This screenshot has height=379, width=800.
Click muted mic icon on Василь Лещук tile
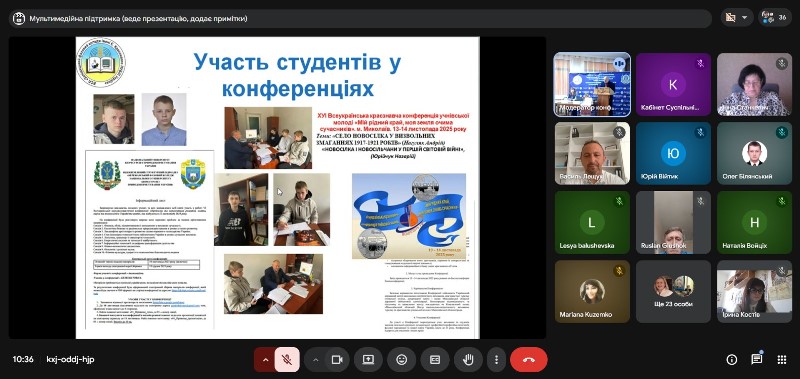click(x=619, y=132)
